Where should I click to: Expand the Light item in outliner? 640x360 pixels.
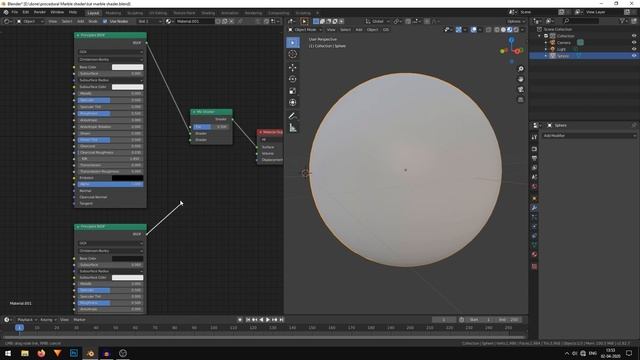coord(546,49)
